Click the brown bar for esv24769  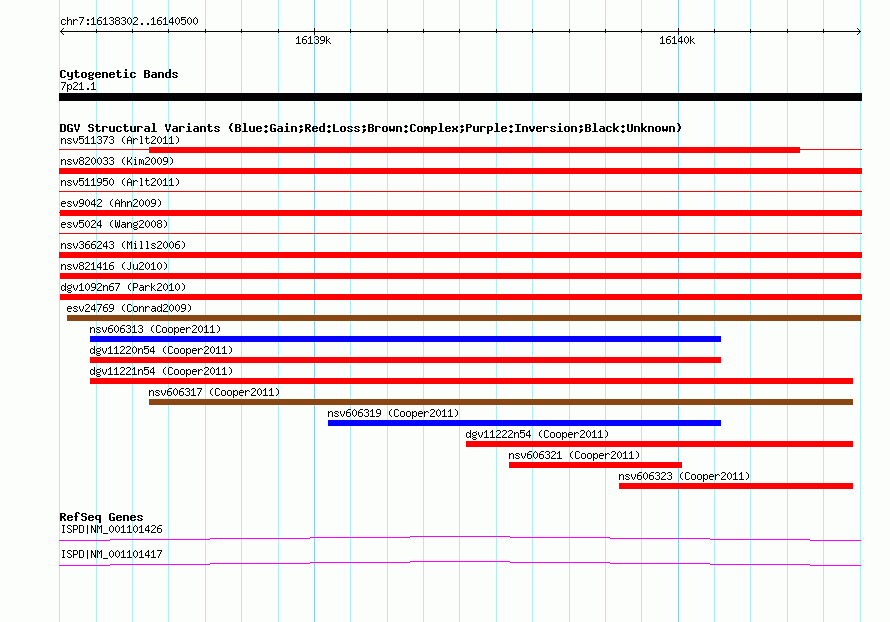(x=464, y=318)
